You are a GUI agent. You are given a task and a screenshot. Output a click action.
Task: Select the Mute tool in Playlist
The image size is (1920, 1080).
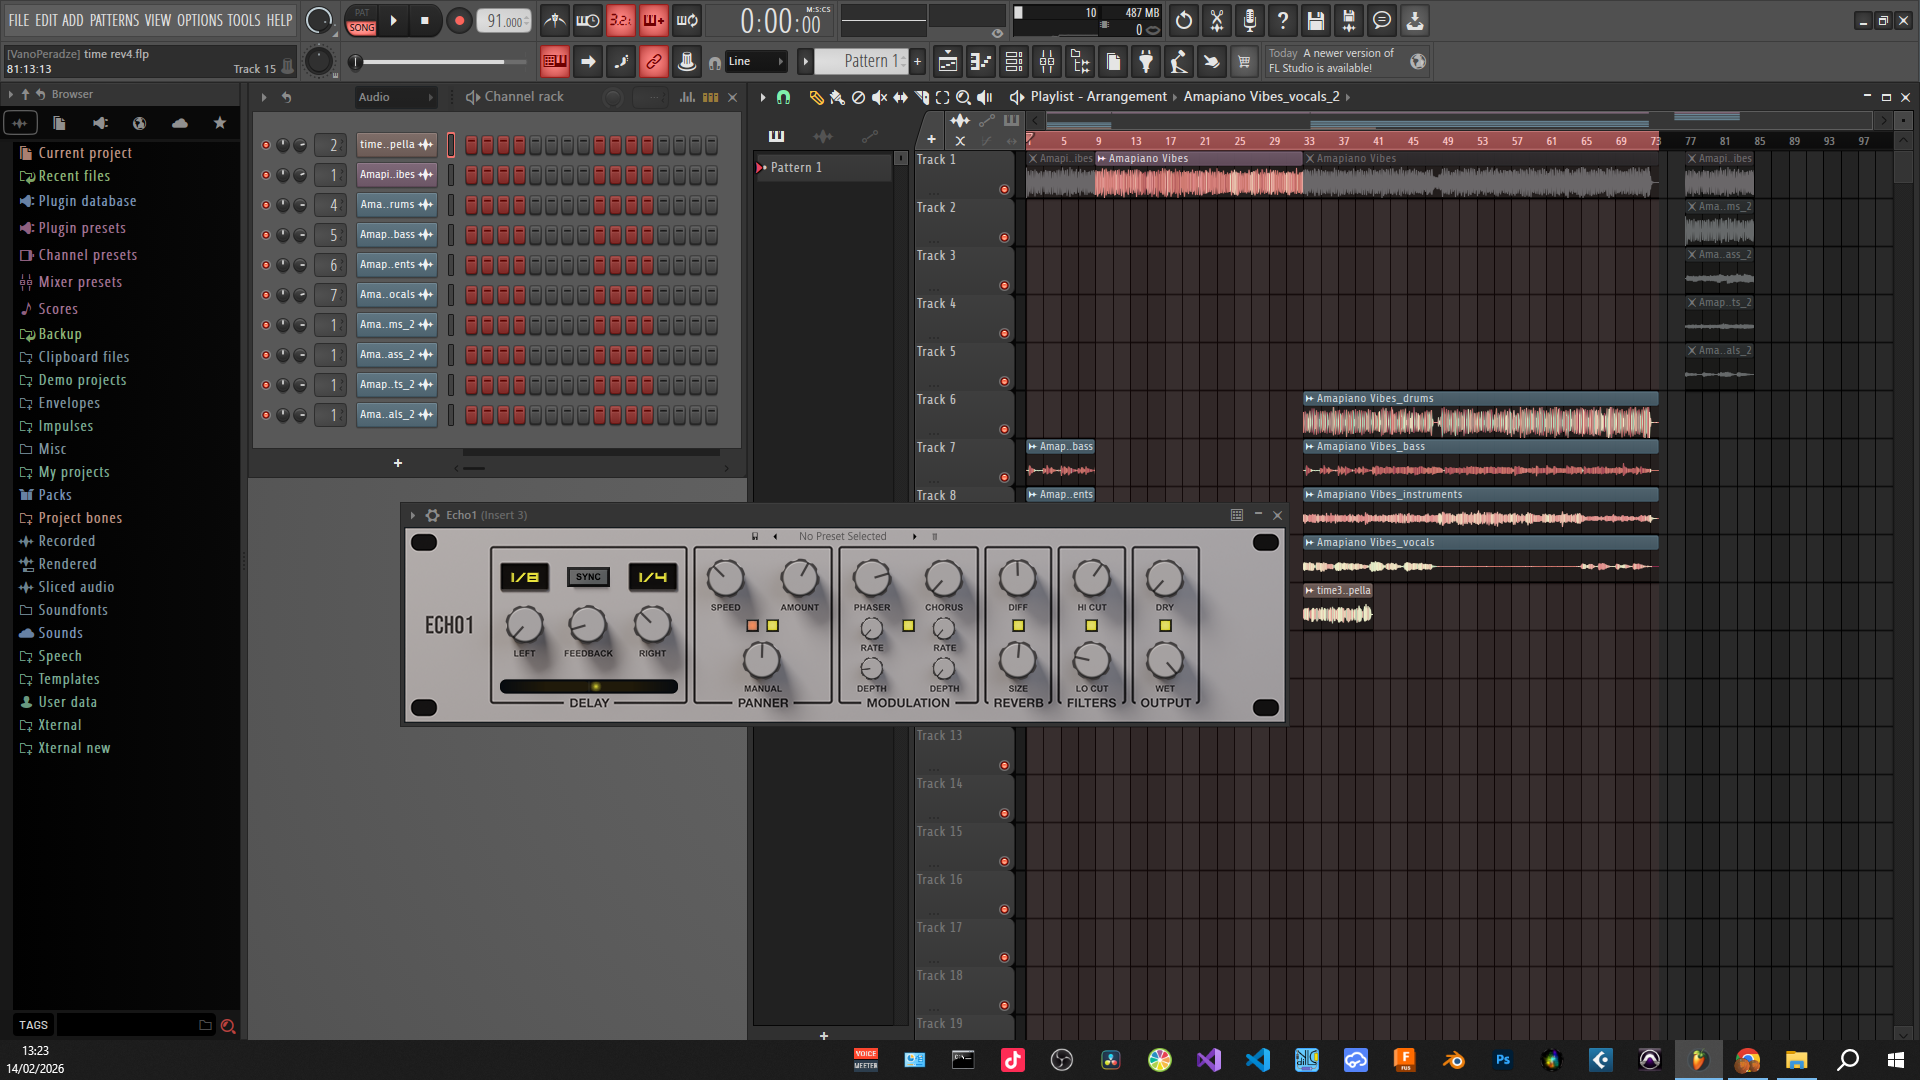point(879,97)
